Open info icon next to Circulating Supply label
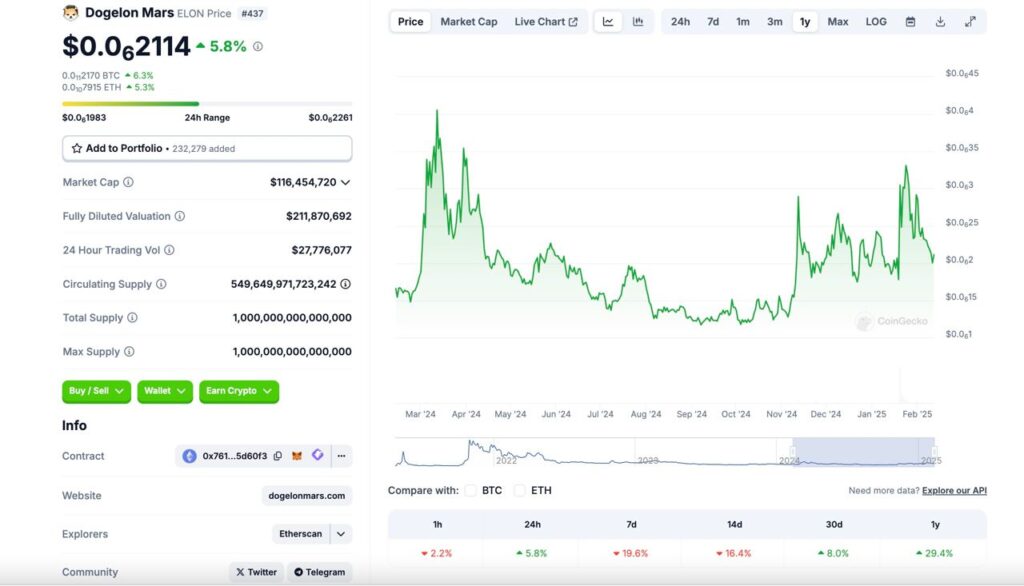This screenshot has height=586, width=1024. pyautogui.click(x=161, y=284)
